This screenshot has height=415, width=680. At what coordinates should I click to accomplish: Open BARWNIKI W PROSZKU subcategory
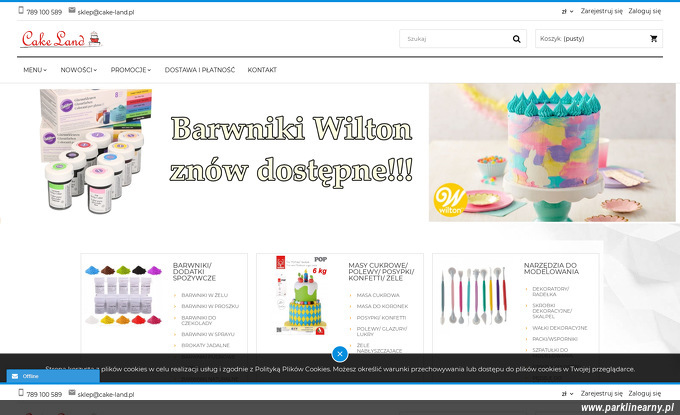tap(210, 307)
